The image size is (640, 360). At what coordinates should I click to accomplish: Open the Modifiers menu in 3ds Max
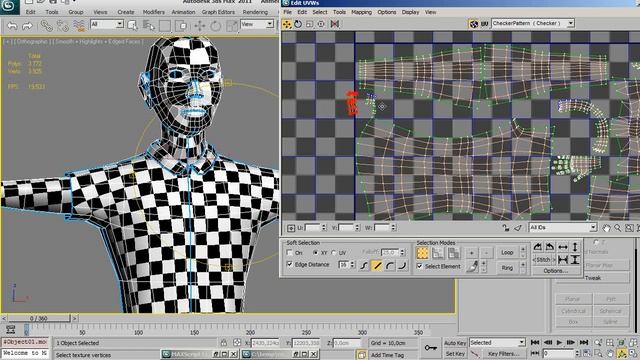[153, 12]
